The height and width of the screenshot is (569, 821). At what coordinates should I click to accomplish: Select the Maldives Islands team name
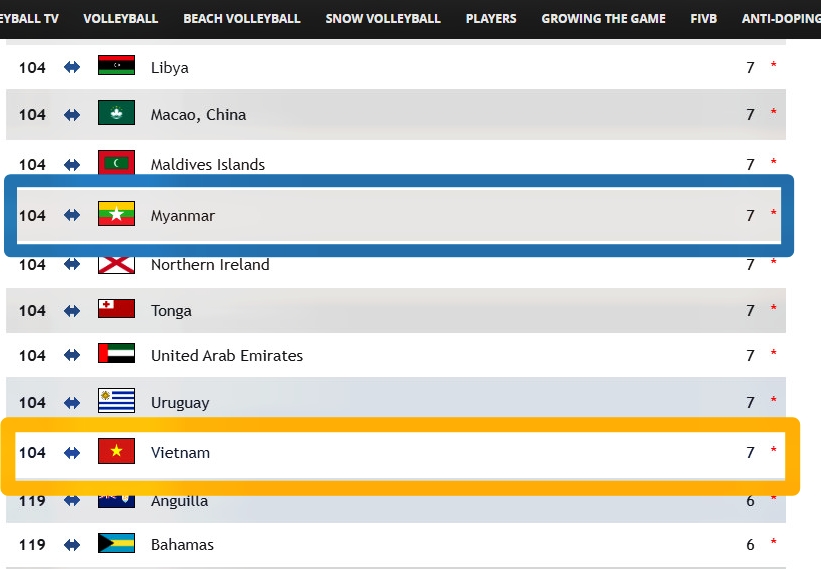pyautogui.click(x=207, y=164)
